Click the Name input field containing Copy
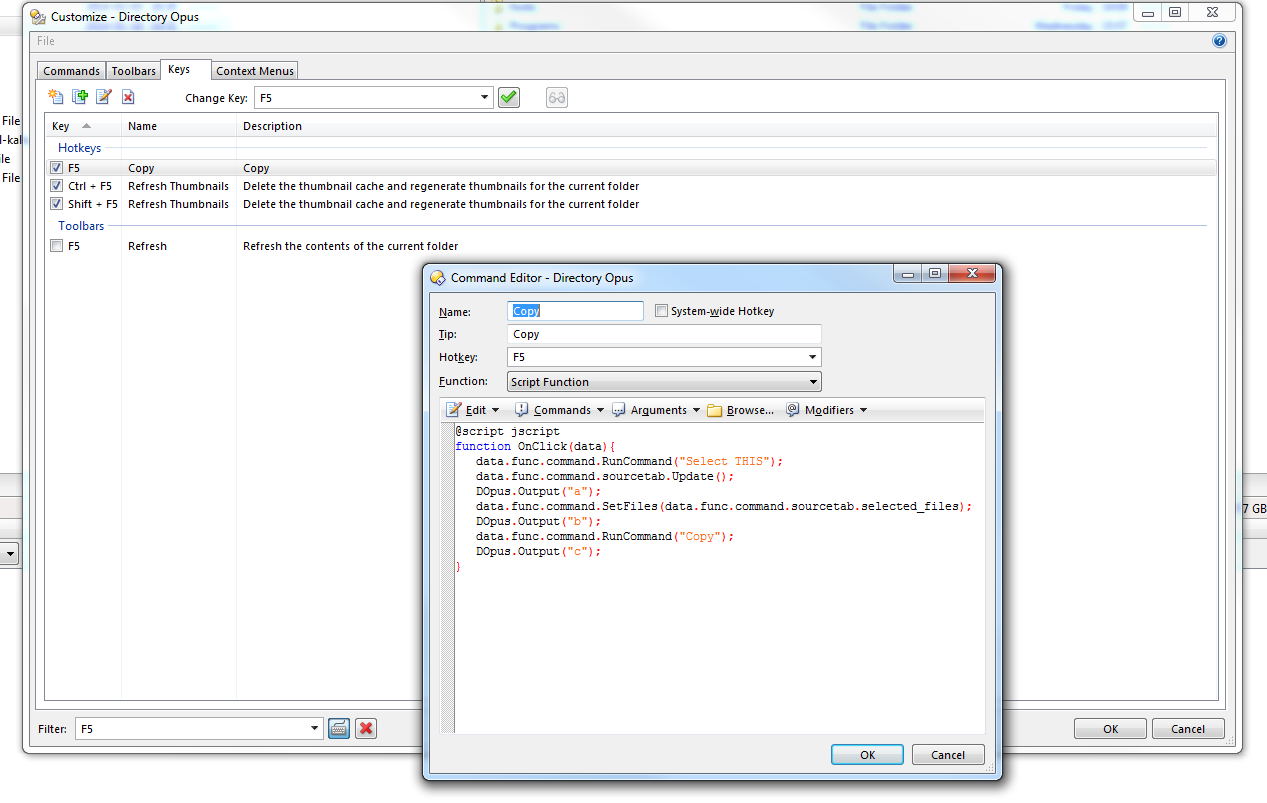Image resolution: width=1267 pixels, height=803 pixels. click(x=575, y=311)
